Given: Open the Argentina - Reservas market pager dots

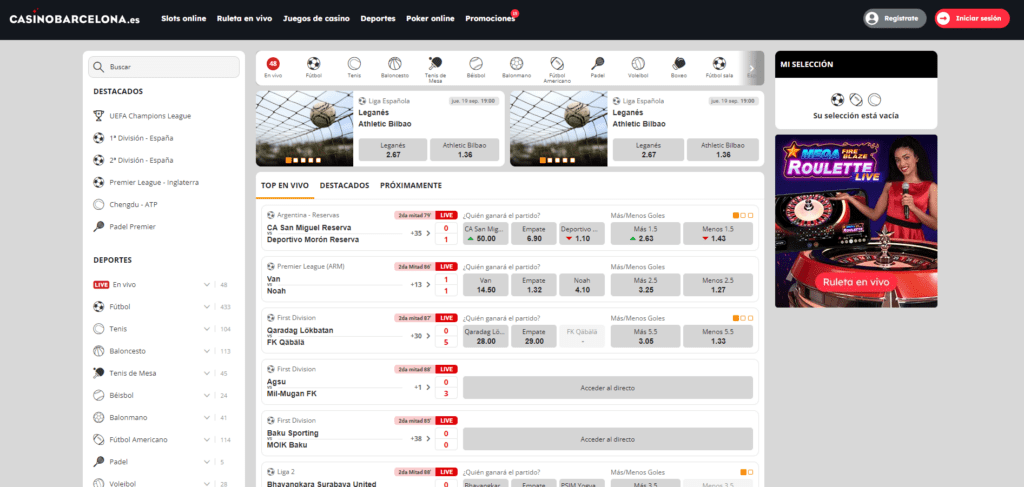Looking at the screenshot, I should tap(743, 215).
